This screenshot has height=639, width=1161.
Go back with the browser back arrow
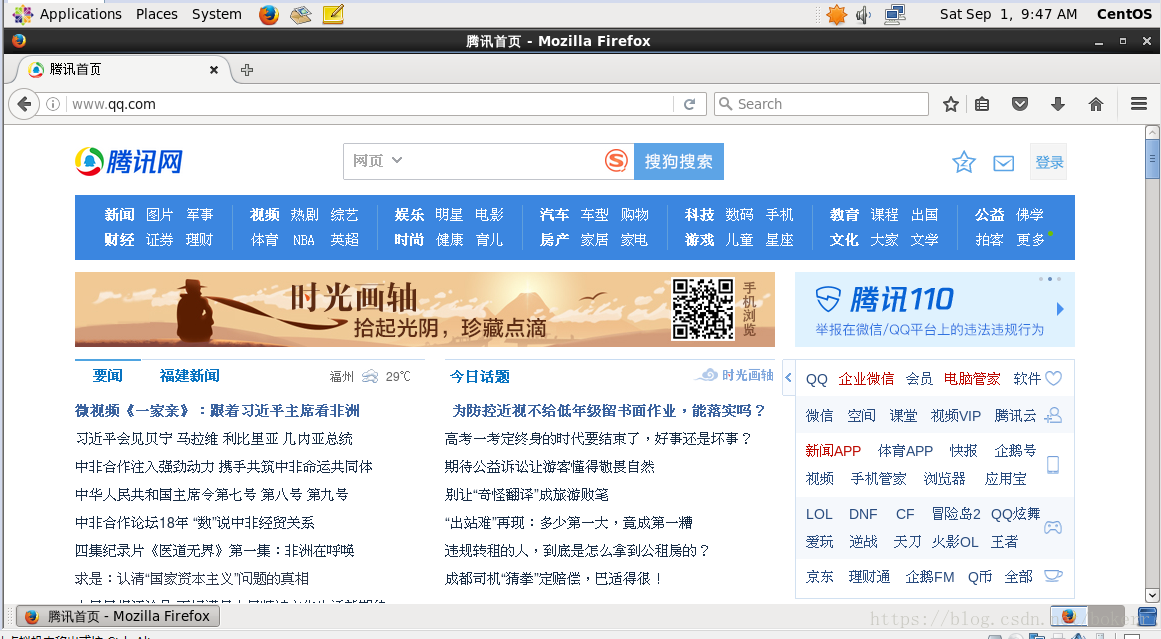click(24, 104)
